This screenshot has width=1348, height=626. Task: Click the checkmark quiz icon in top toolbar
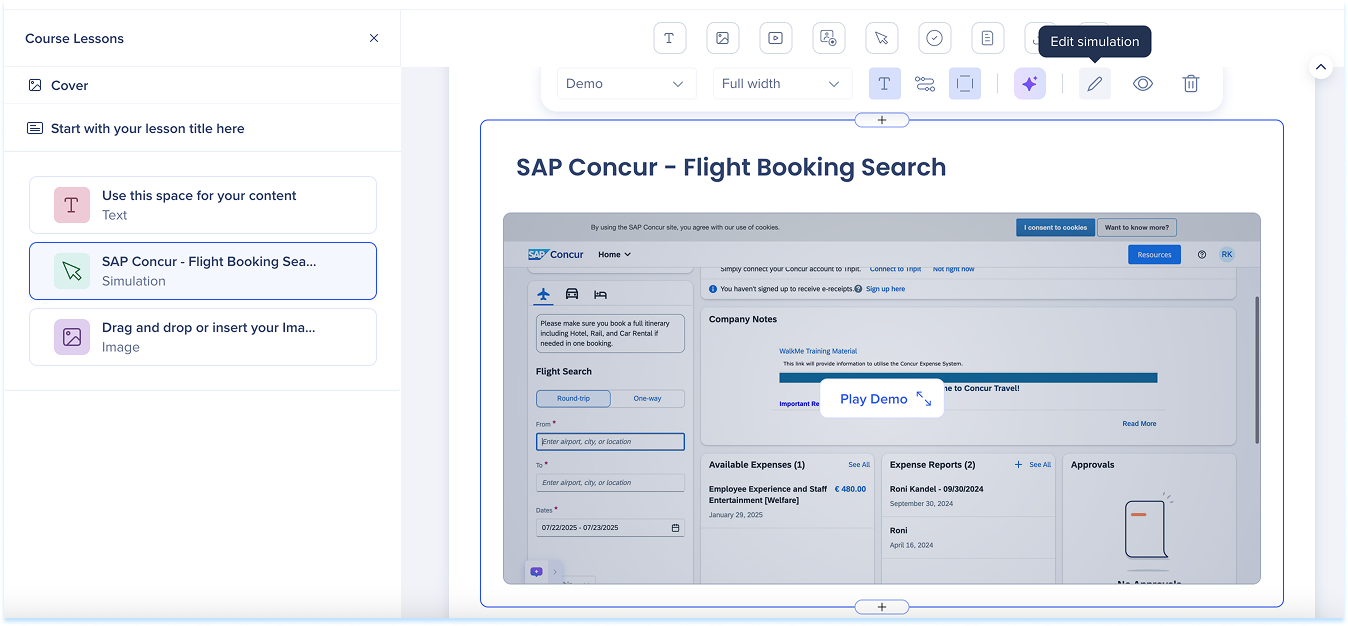point(934,38)
